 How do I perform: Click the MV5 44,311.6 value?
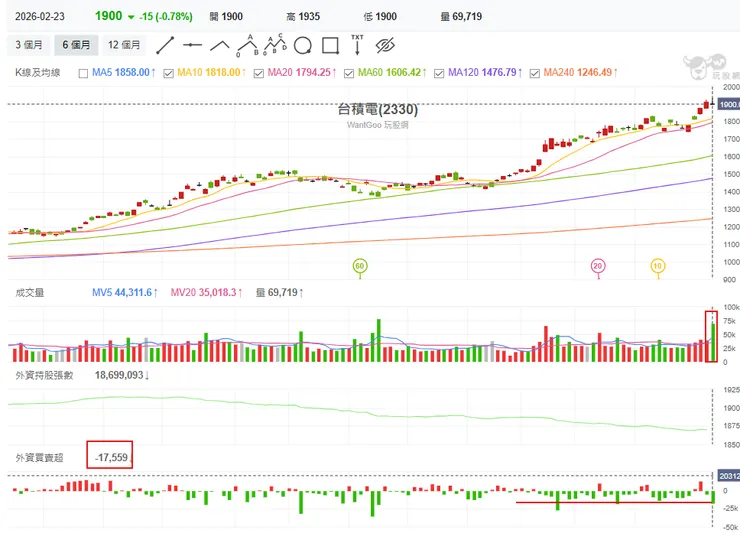125,292
